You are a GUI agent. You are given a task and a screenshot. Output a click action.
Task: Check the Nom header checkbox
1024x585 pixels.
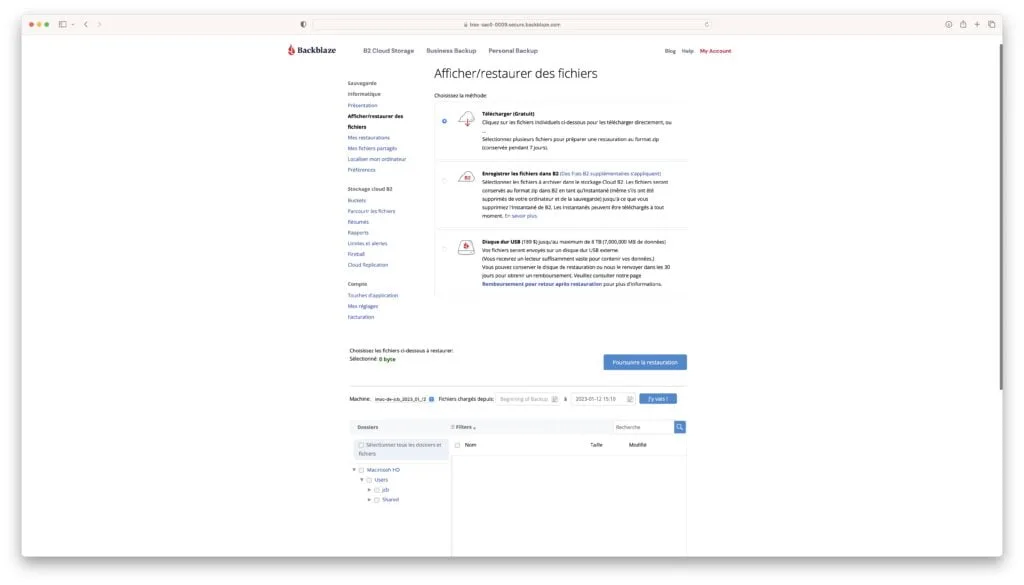click(x=457, y=445)
